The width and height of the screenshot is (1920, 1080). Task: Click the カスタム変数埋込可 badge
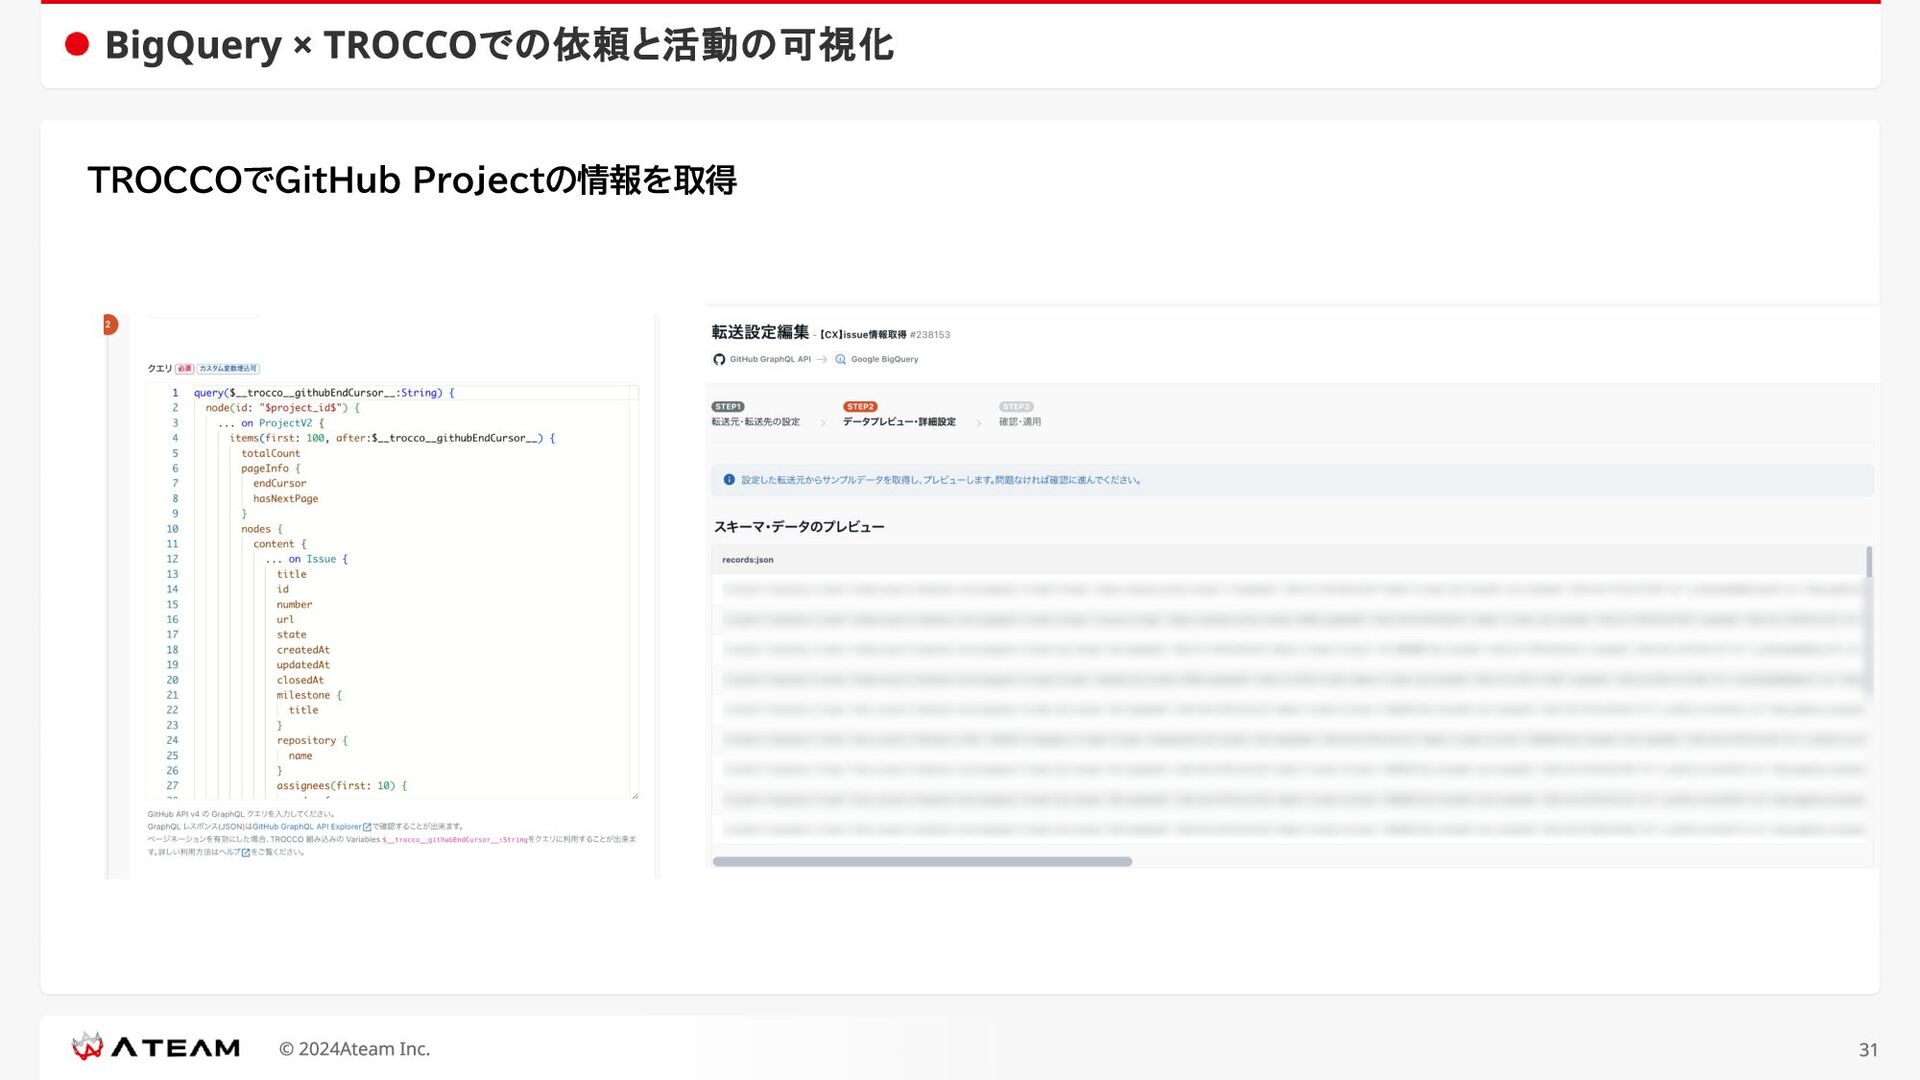228,369
